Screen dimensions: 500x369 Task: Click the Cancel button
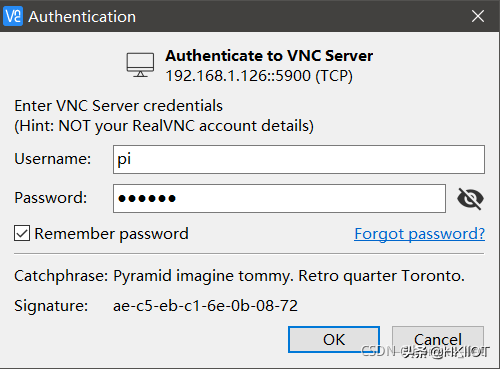pyautogui.click(x=438, y=339)
